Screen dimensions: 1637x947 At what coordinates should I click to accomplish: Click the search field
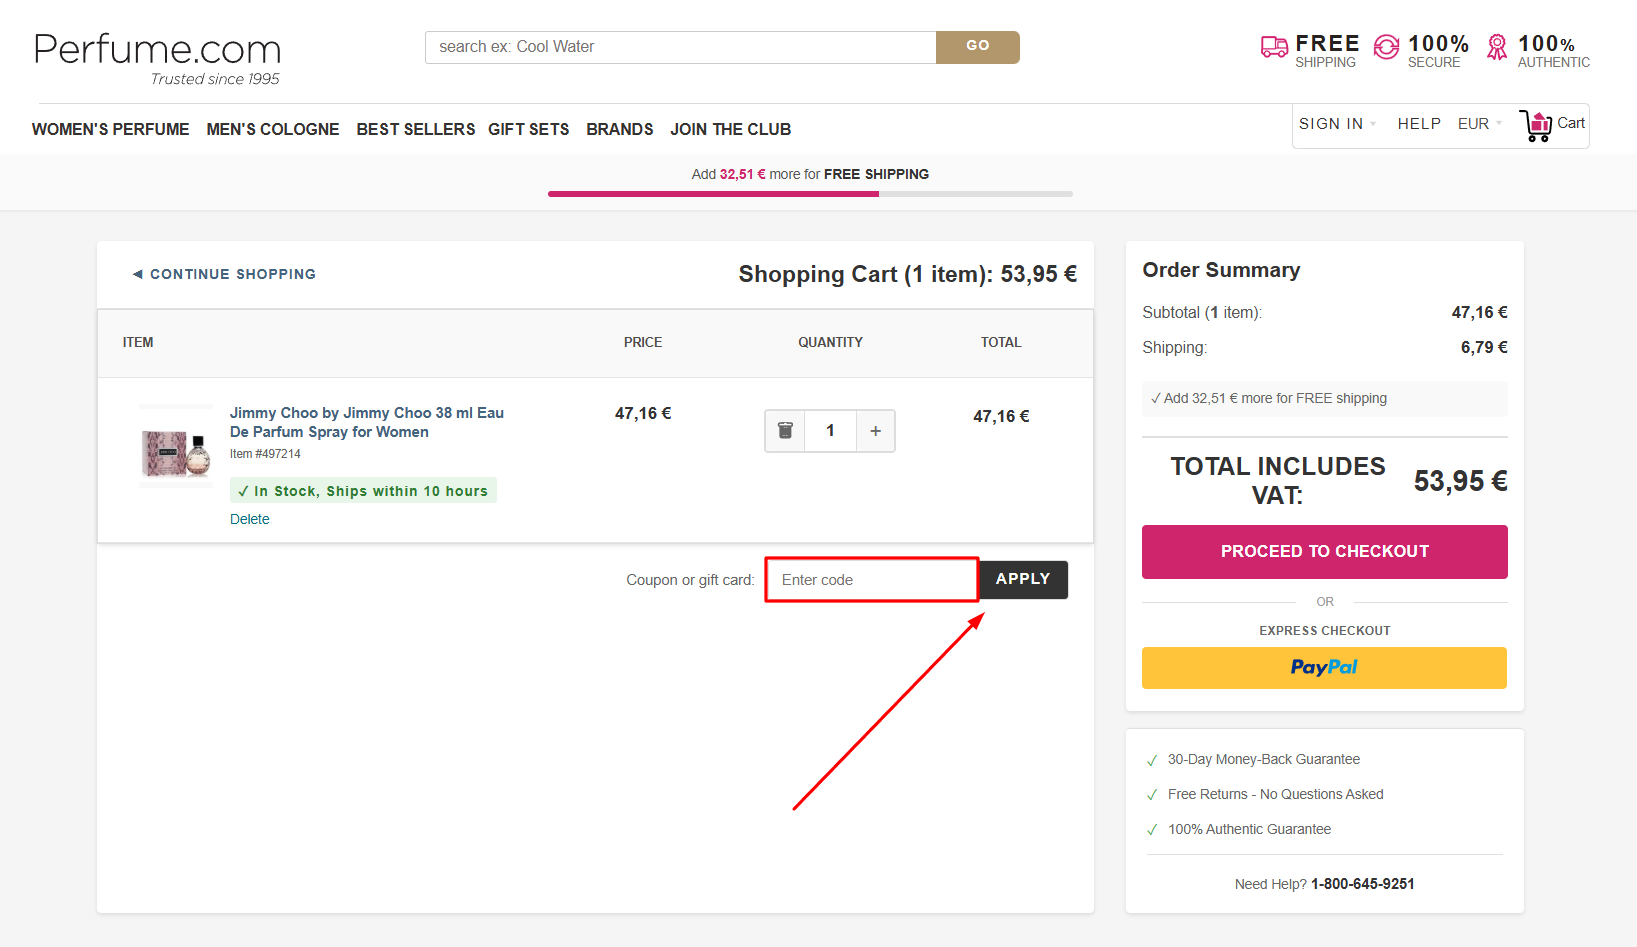click(x=681, y=47)
